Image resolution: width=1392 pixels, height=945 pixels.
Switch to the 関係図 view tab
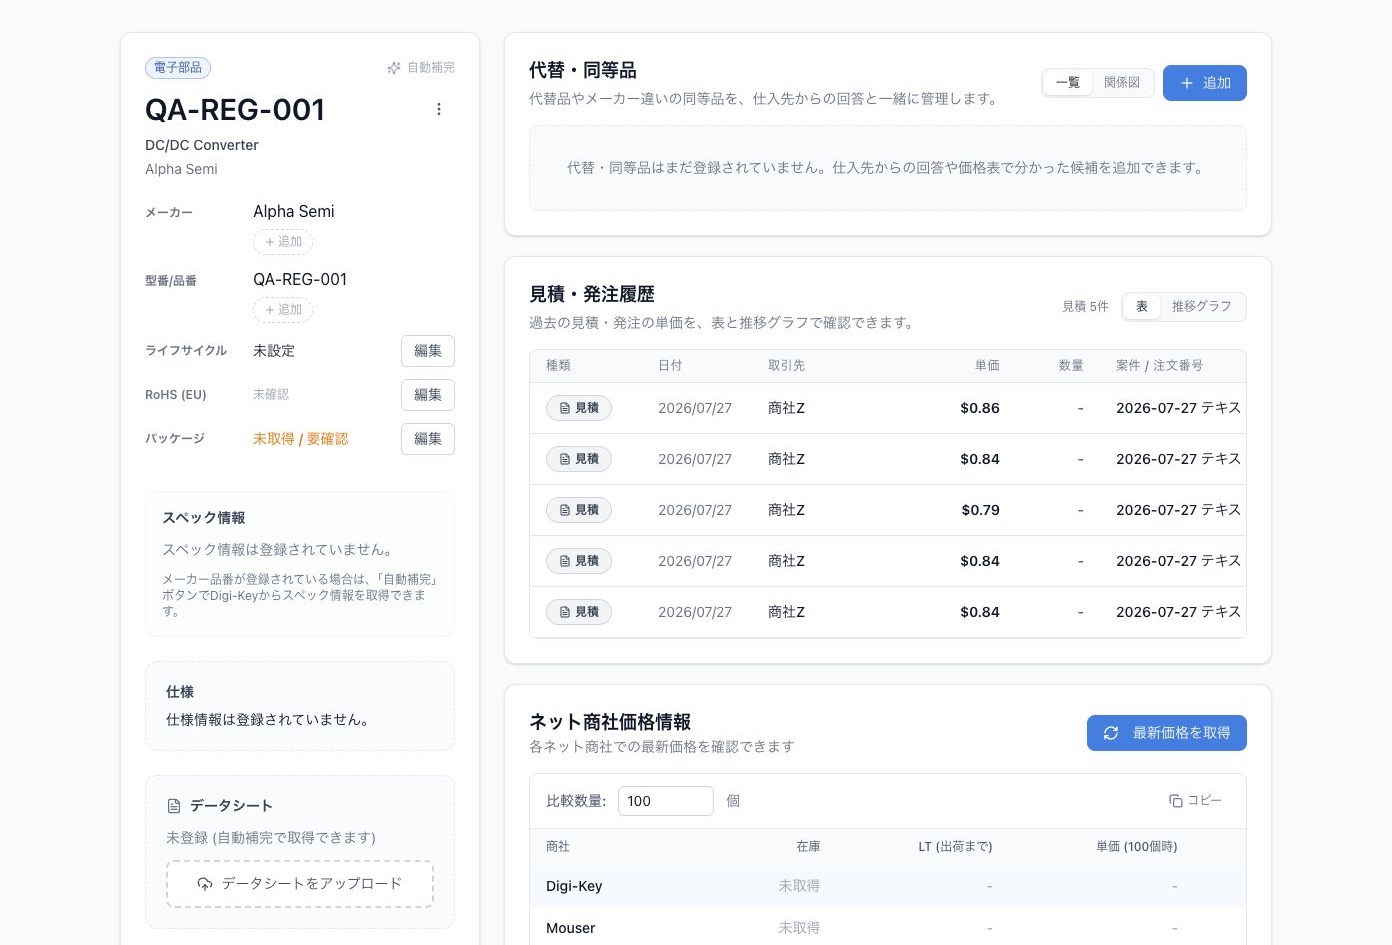tap(1122, 82)
